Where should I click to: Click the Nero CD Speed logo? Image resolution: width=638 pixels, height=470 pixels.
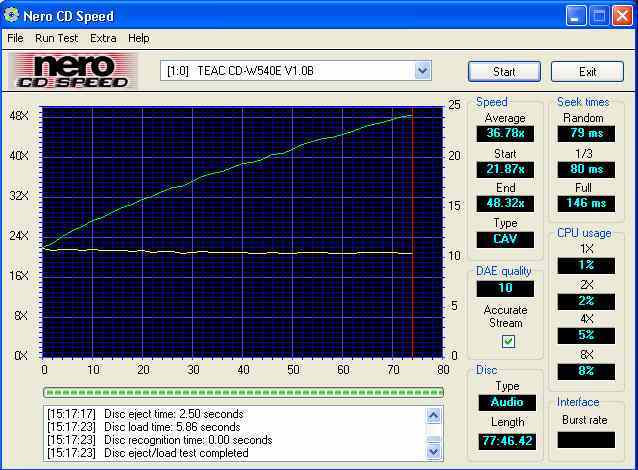tap(73, 71)
